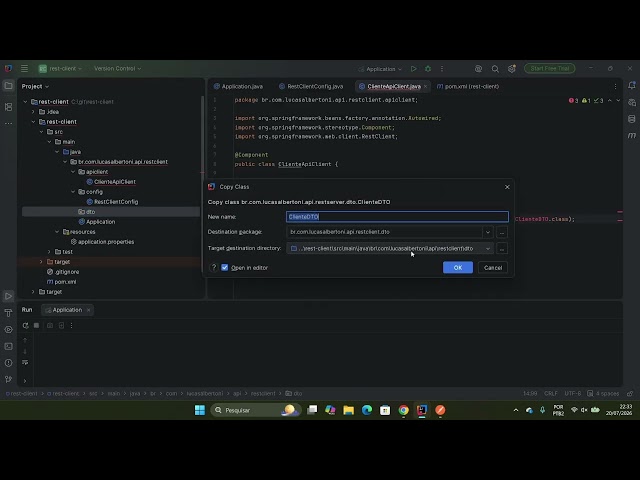Screen dimensions: 640x480
Task: Click the New name input field
Action: coord(397,217)
